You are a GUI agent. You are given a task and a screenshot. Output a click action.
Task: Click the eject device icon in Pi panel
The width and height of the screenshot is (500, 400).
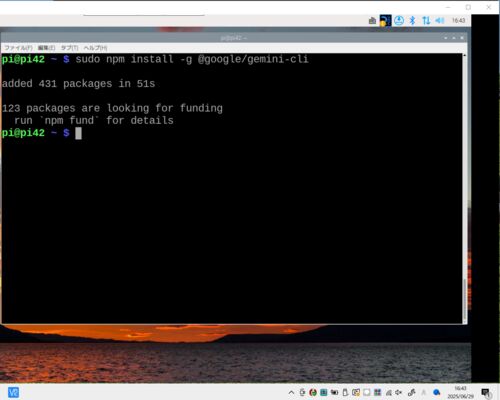pos(372,21)
